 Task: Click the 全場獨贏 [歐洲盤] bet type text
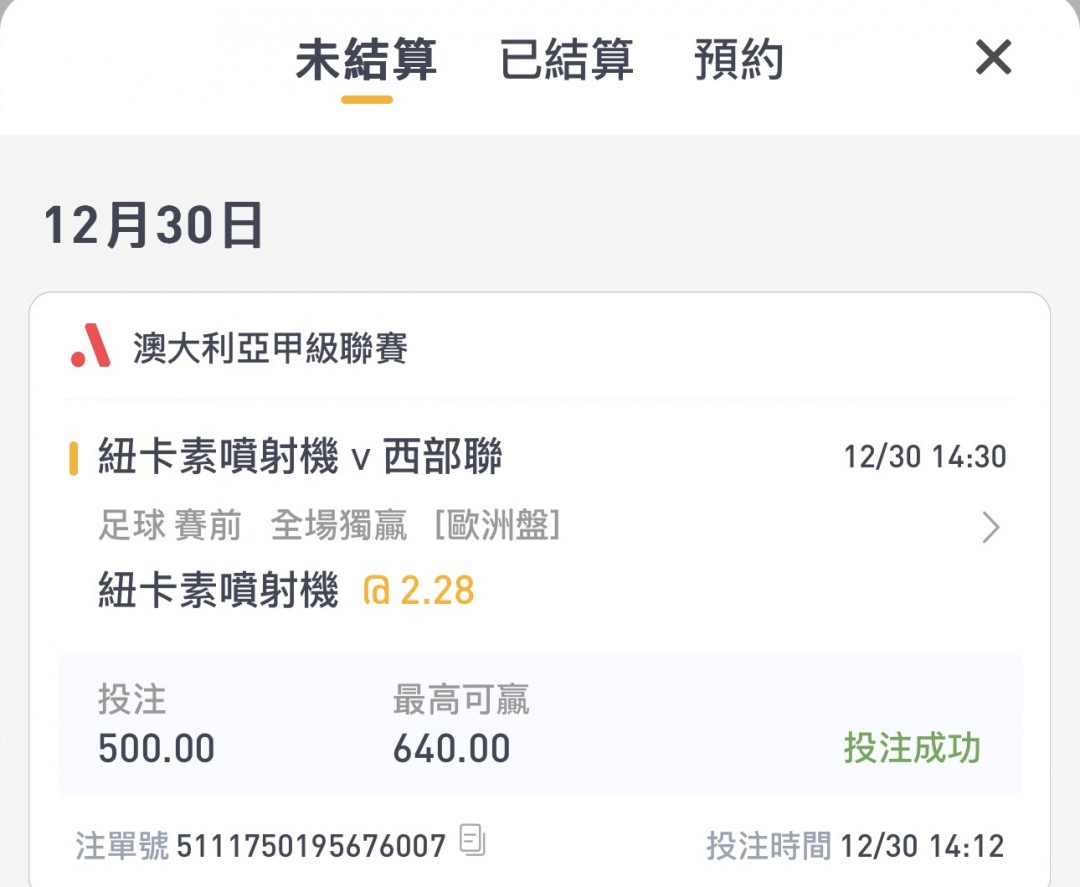pos(415,526)
